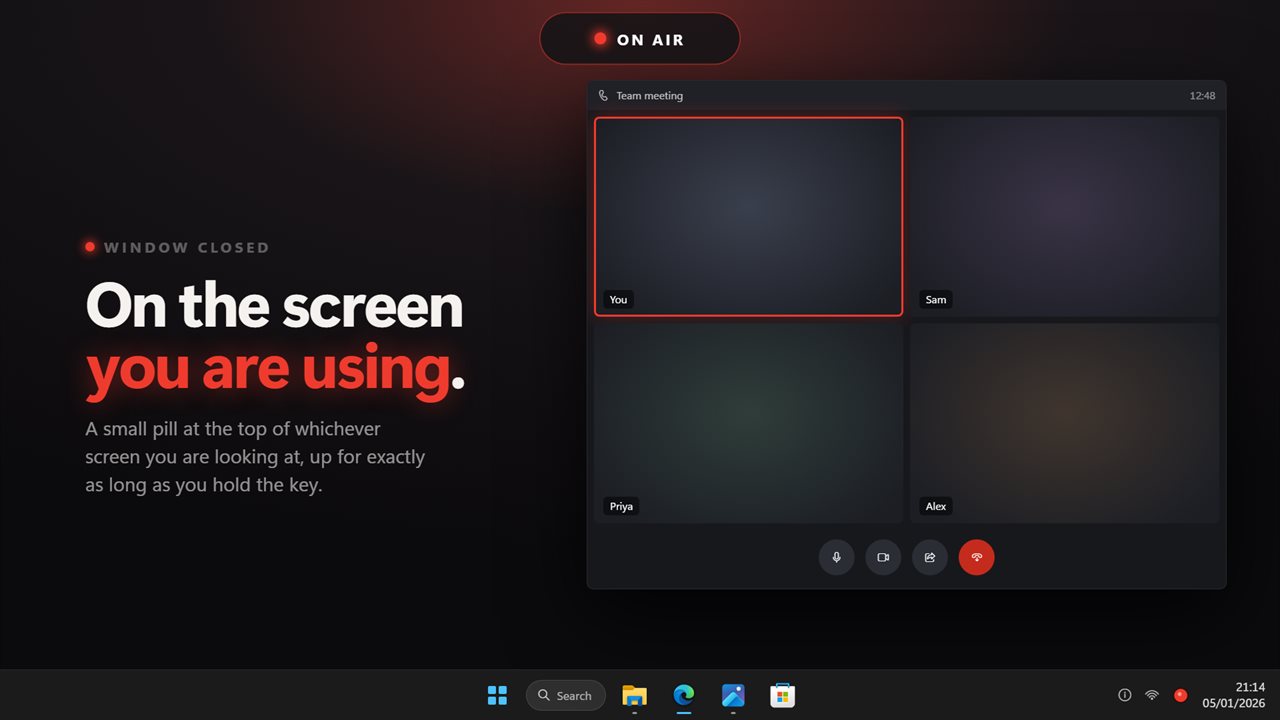Open Wi-Fi network settings in the tray
1280x720 pixels.
[x=1152, y=695]
